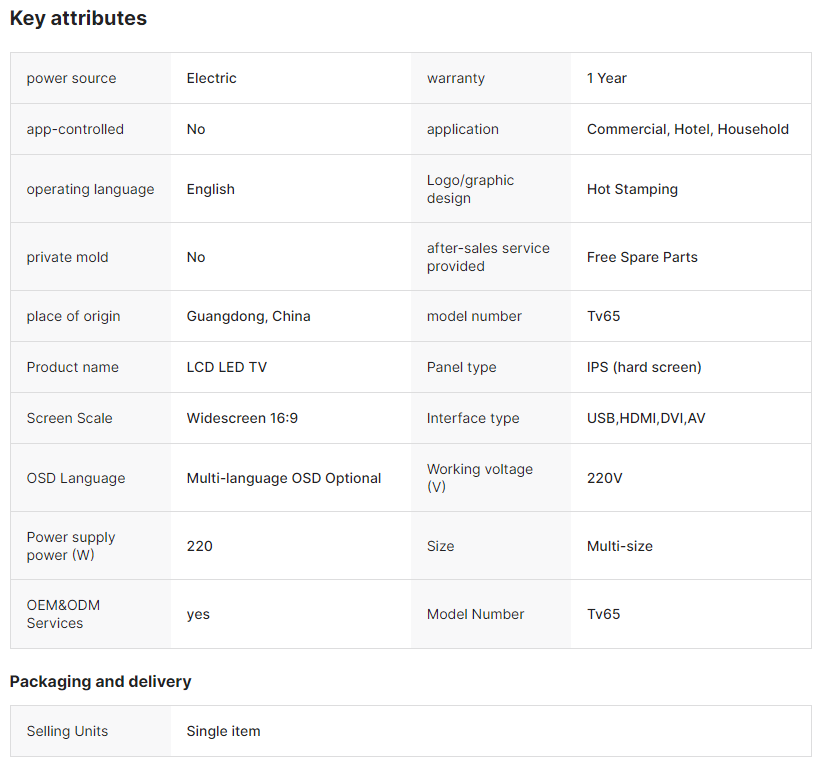
Task: Select the 220V working voltage value
Action: pos(605,478)
